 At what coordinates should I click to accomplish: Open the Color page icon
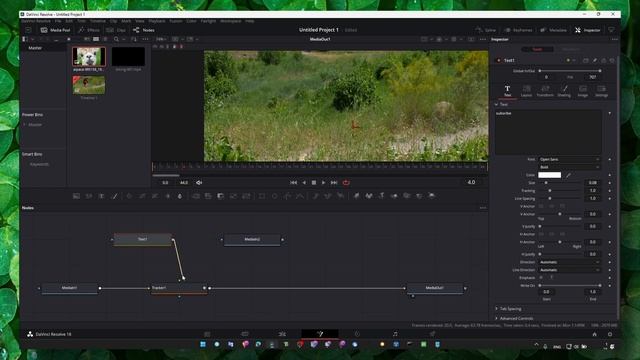point(357,334)
